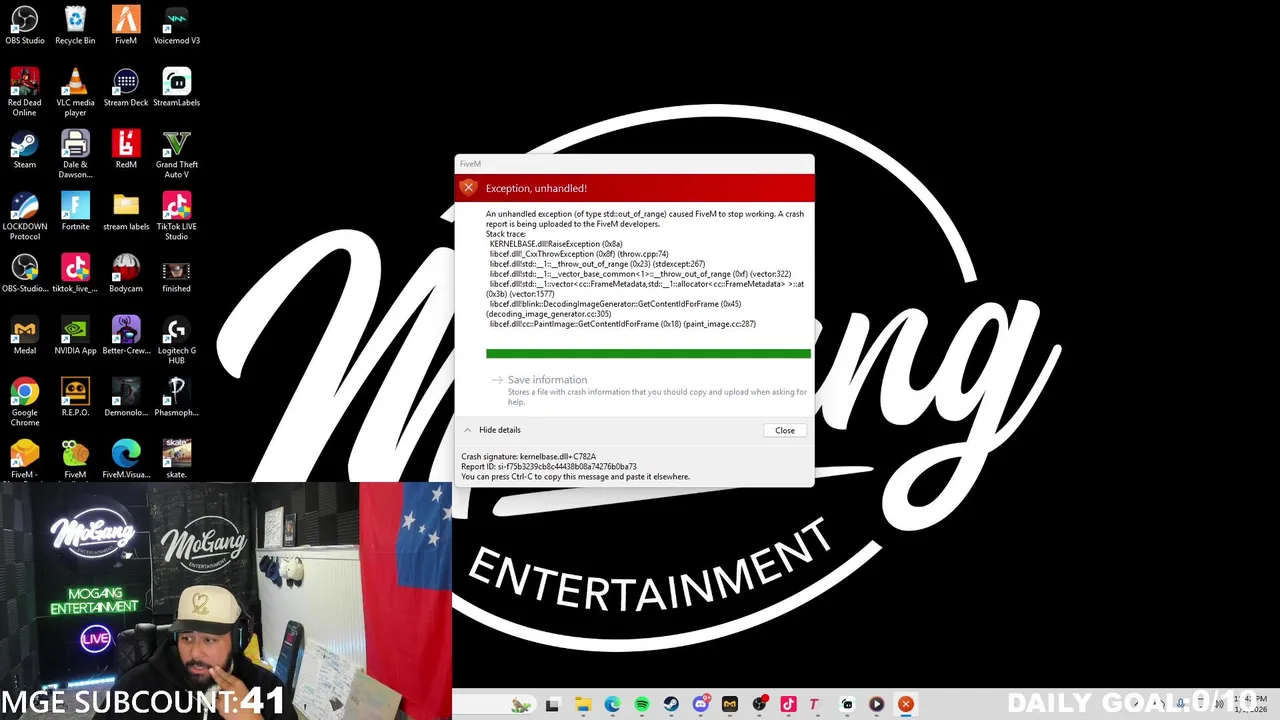This screenshot has height=720, width=1280.
Task: Click the Report ID text line
Action: point(549,467)
